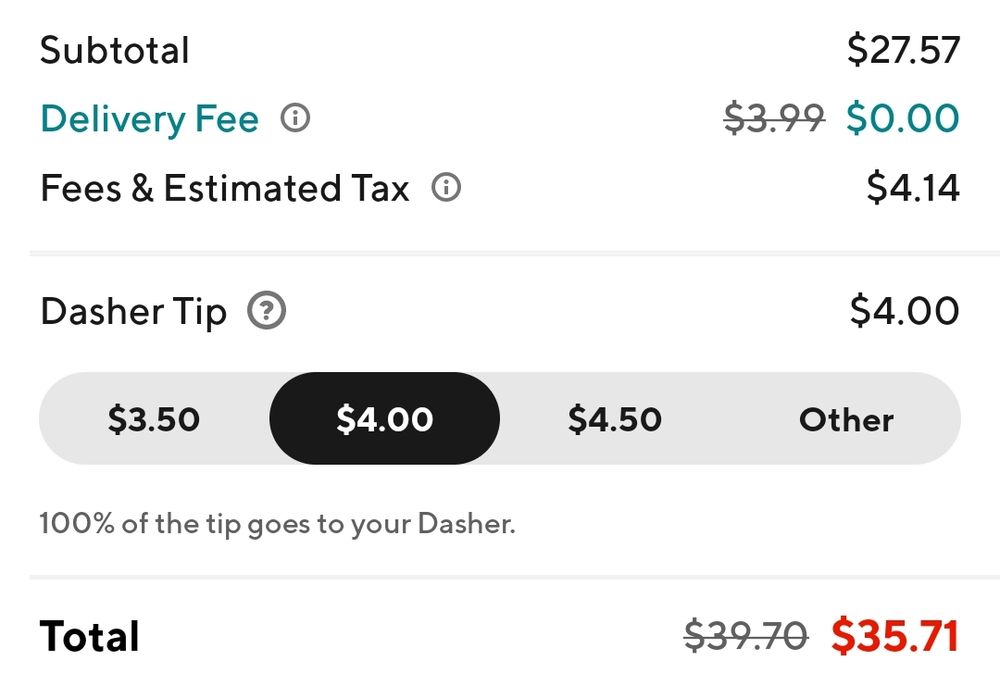Keep the $4.00 tip selected
This screenshot has height=684, width=1000.
383,419
